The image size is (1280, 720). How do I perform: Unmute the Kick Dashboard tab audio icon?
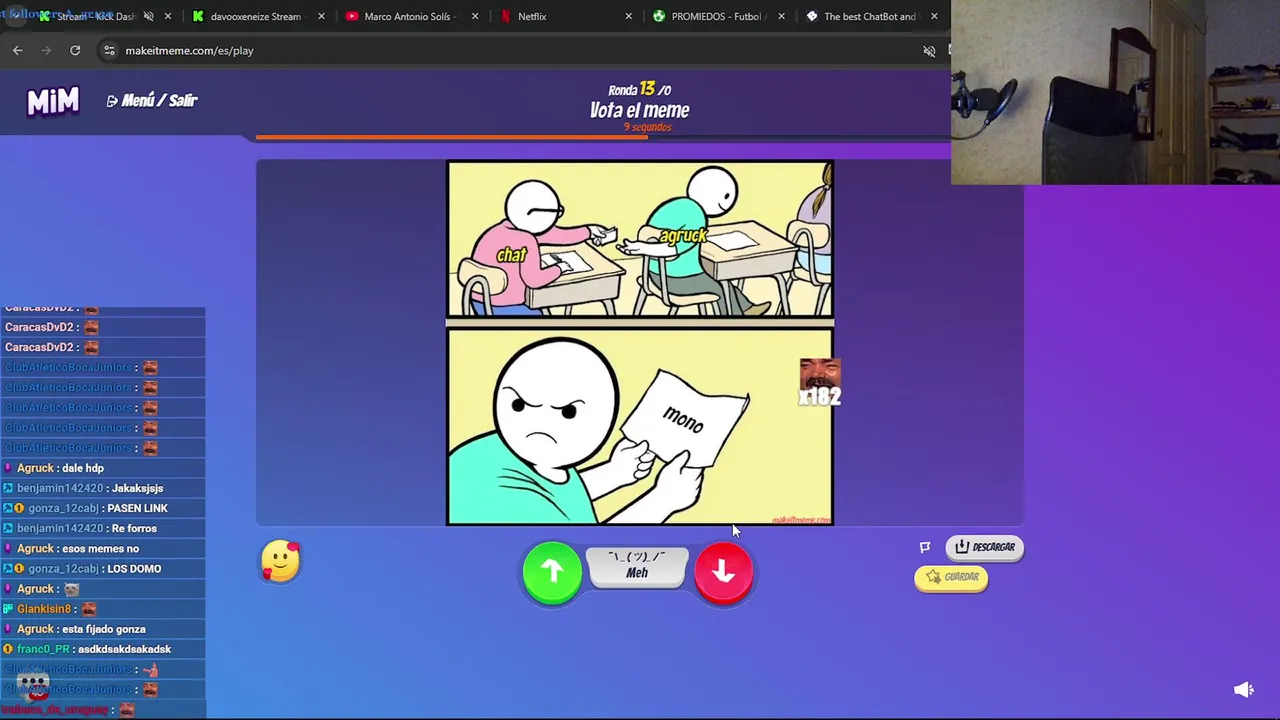[148, 16]
